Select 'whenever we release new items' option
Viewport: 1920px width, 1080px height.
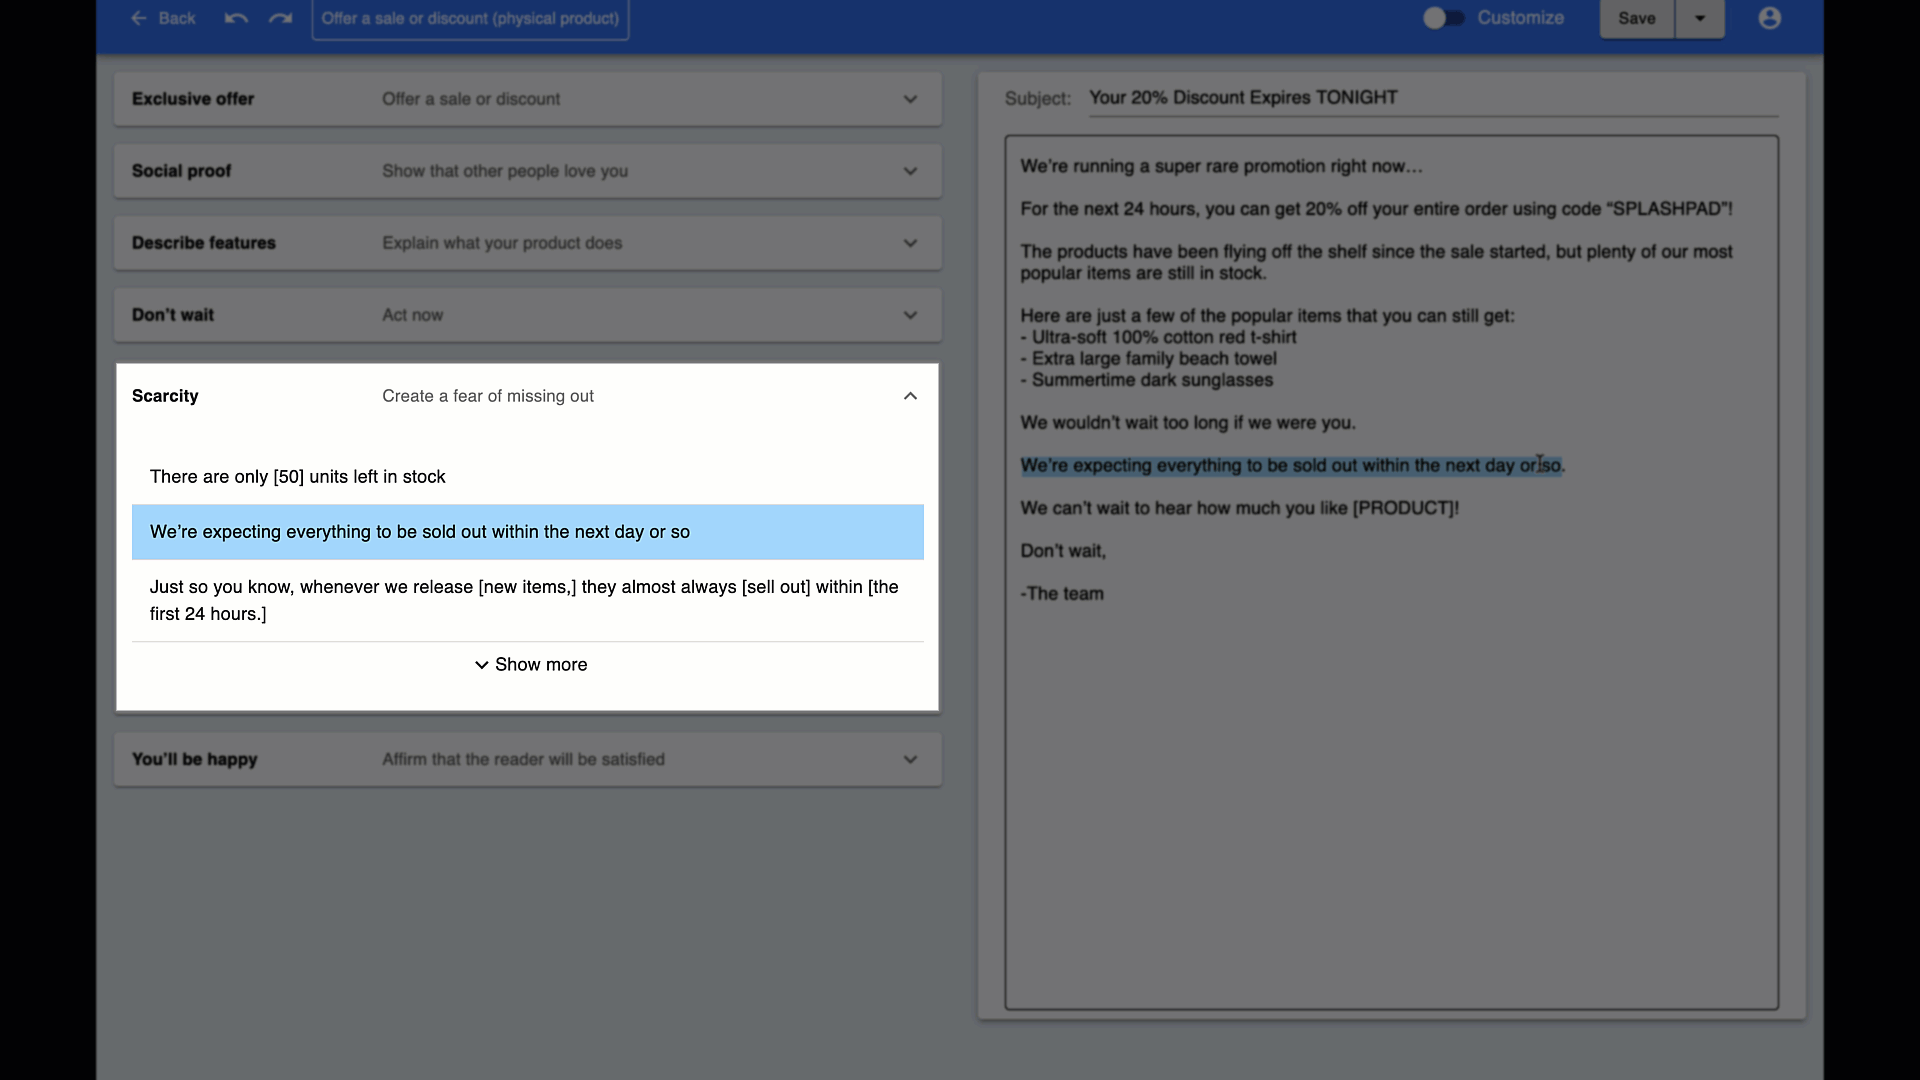pos(524,600)
